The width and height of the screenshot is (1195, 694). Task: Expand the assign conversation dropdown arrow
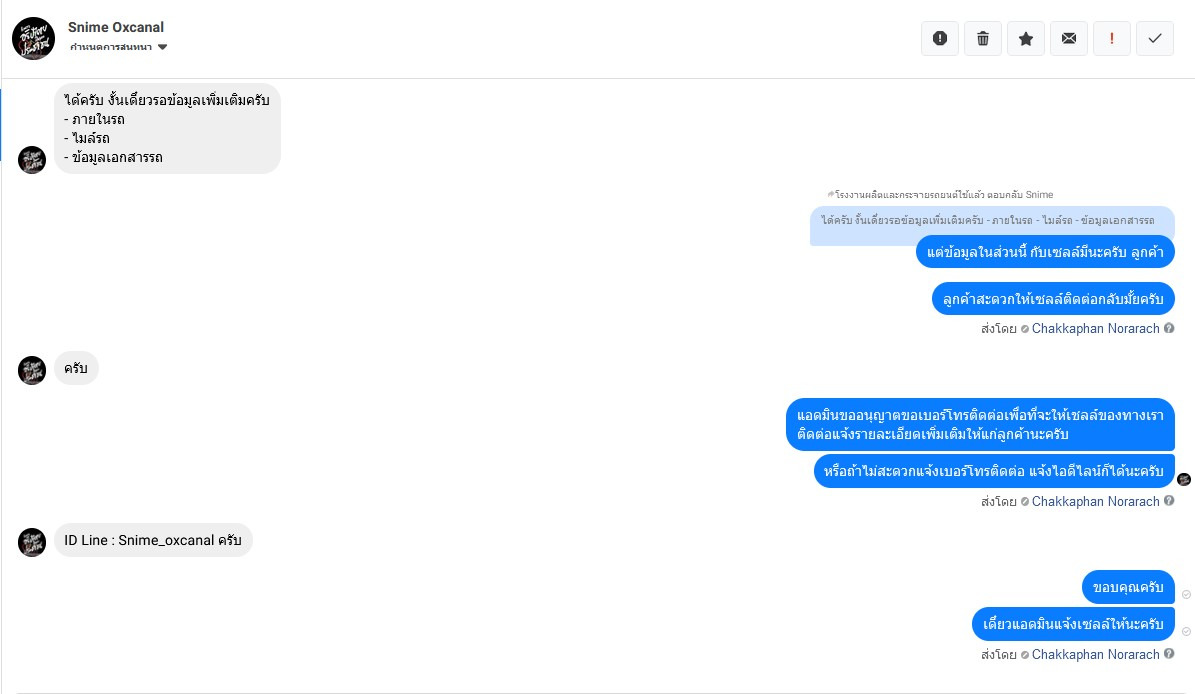click(x=162, y=47)
